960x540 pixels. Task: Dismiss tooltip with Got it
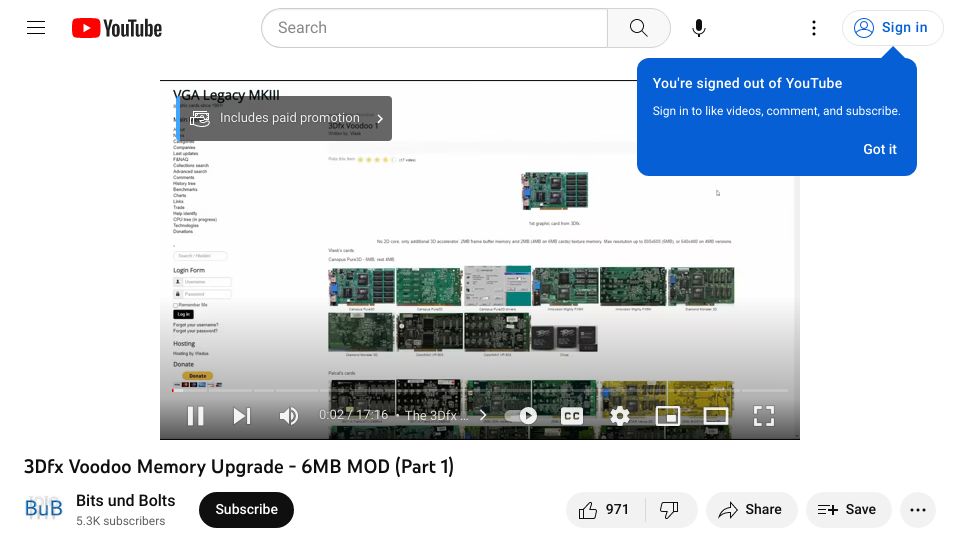click(x=880, y=149)
